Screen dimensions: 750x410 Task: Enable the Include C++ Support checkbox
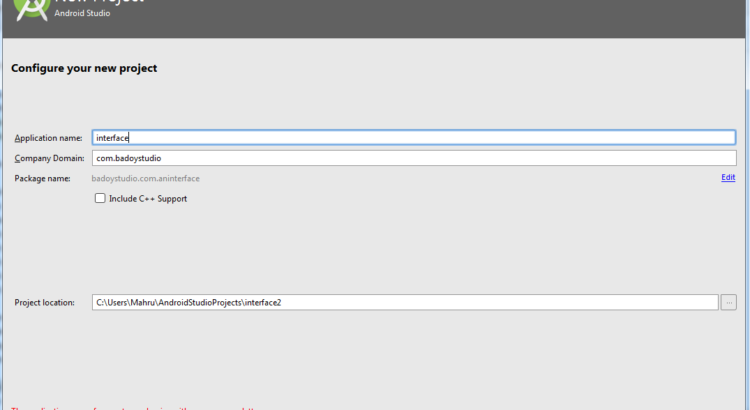click(x=100, y=198)
